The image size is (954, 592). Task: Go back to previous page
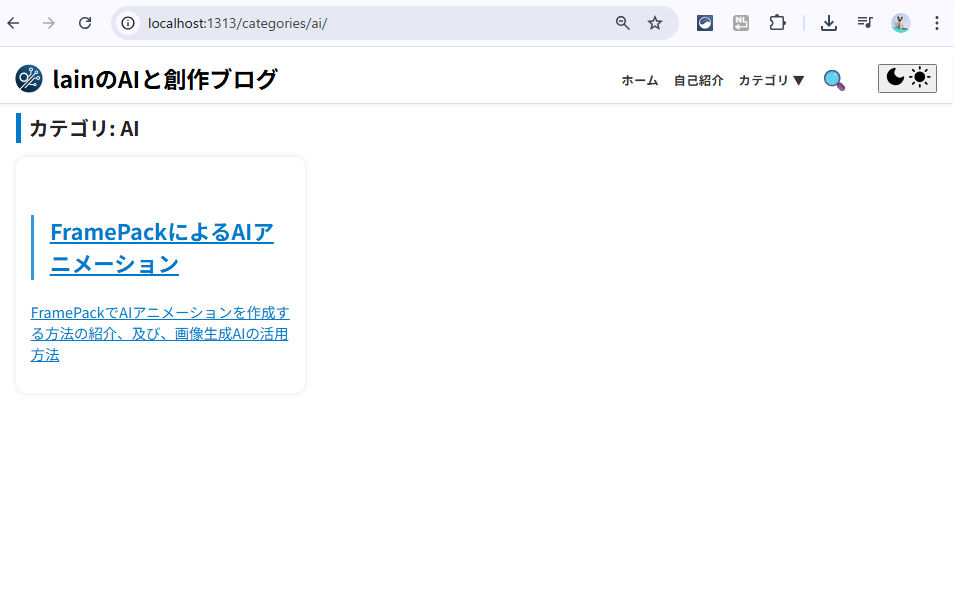pyautogui.click(x=14, y=23)
